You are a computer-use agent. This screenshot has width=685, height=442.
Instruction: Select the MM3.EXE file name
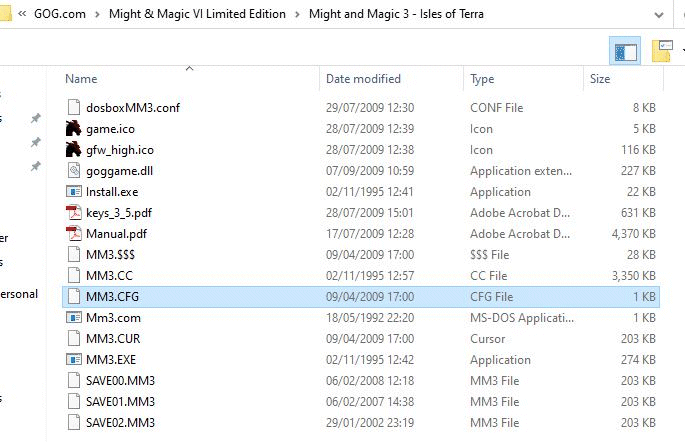click(x=111, y=359)
